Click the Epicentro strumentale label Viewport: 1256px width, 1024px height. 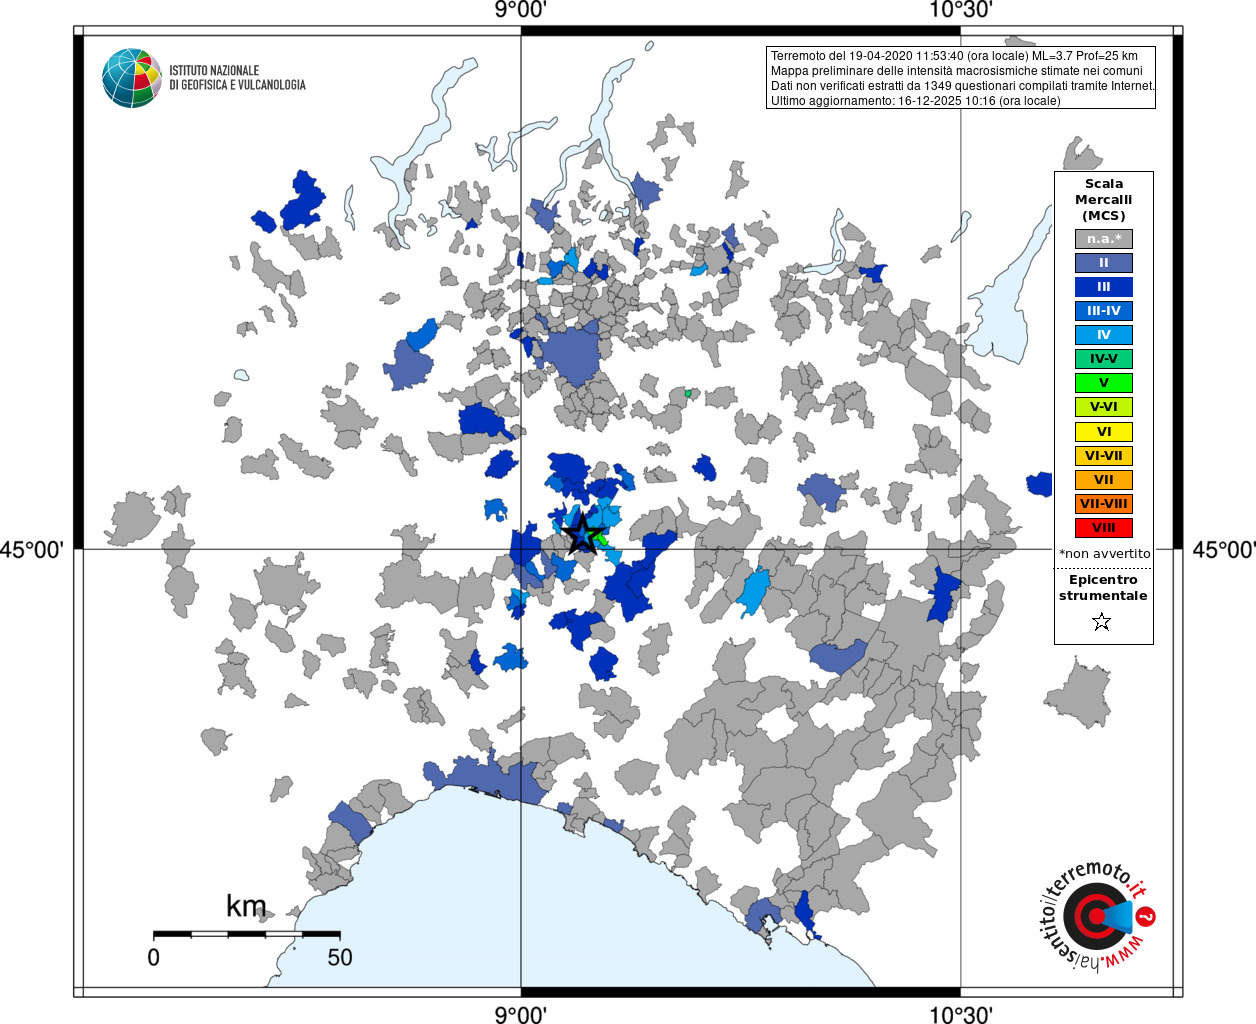(1103, 587)
